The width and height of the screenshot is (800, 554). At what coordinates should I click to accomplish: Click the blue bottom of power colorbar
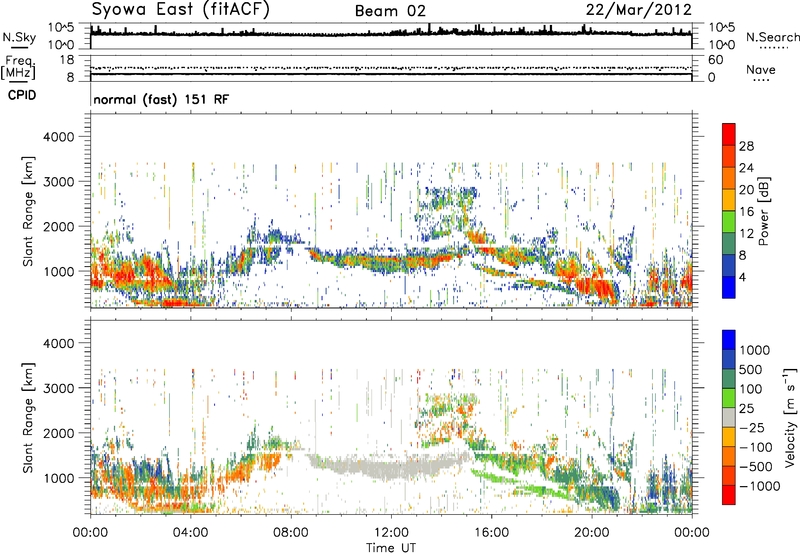[729, 287]
